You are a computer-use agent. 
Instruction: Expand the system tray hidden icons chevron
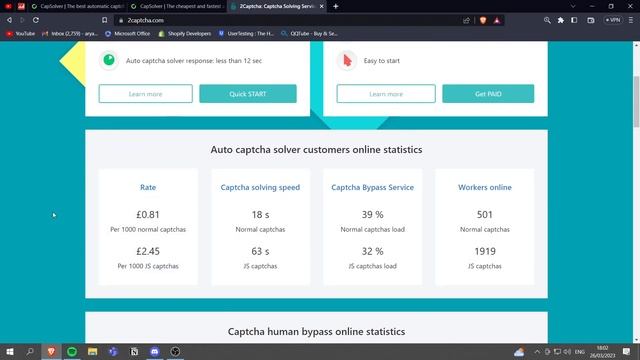[537, 352]
